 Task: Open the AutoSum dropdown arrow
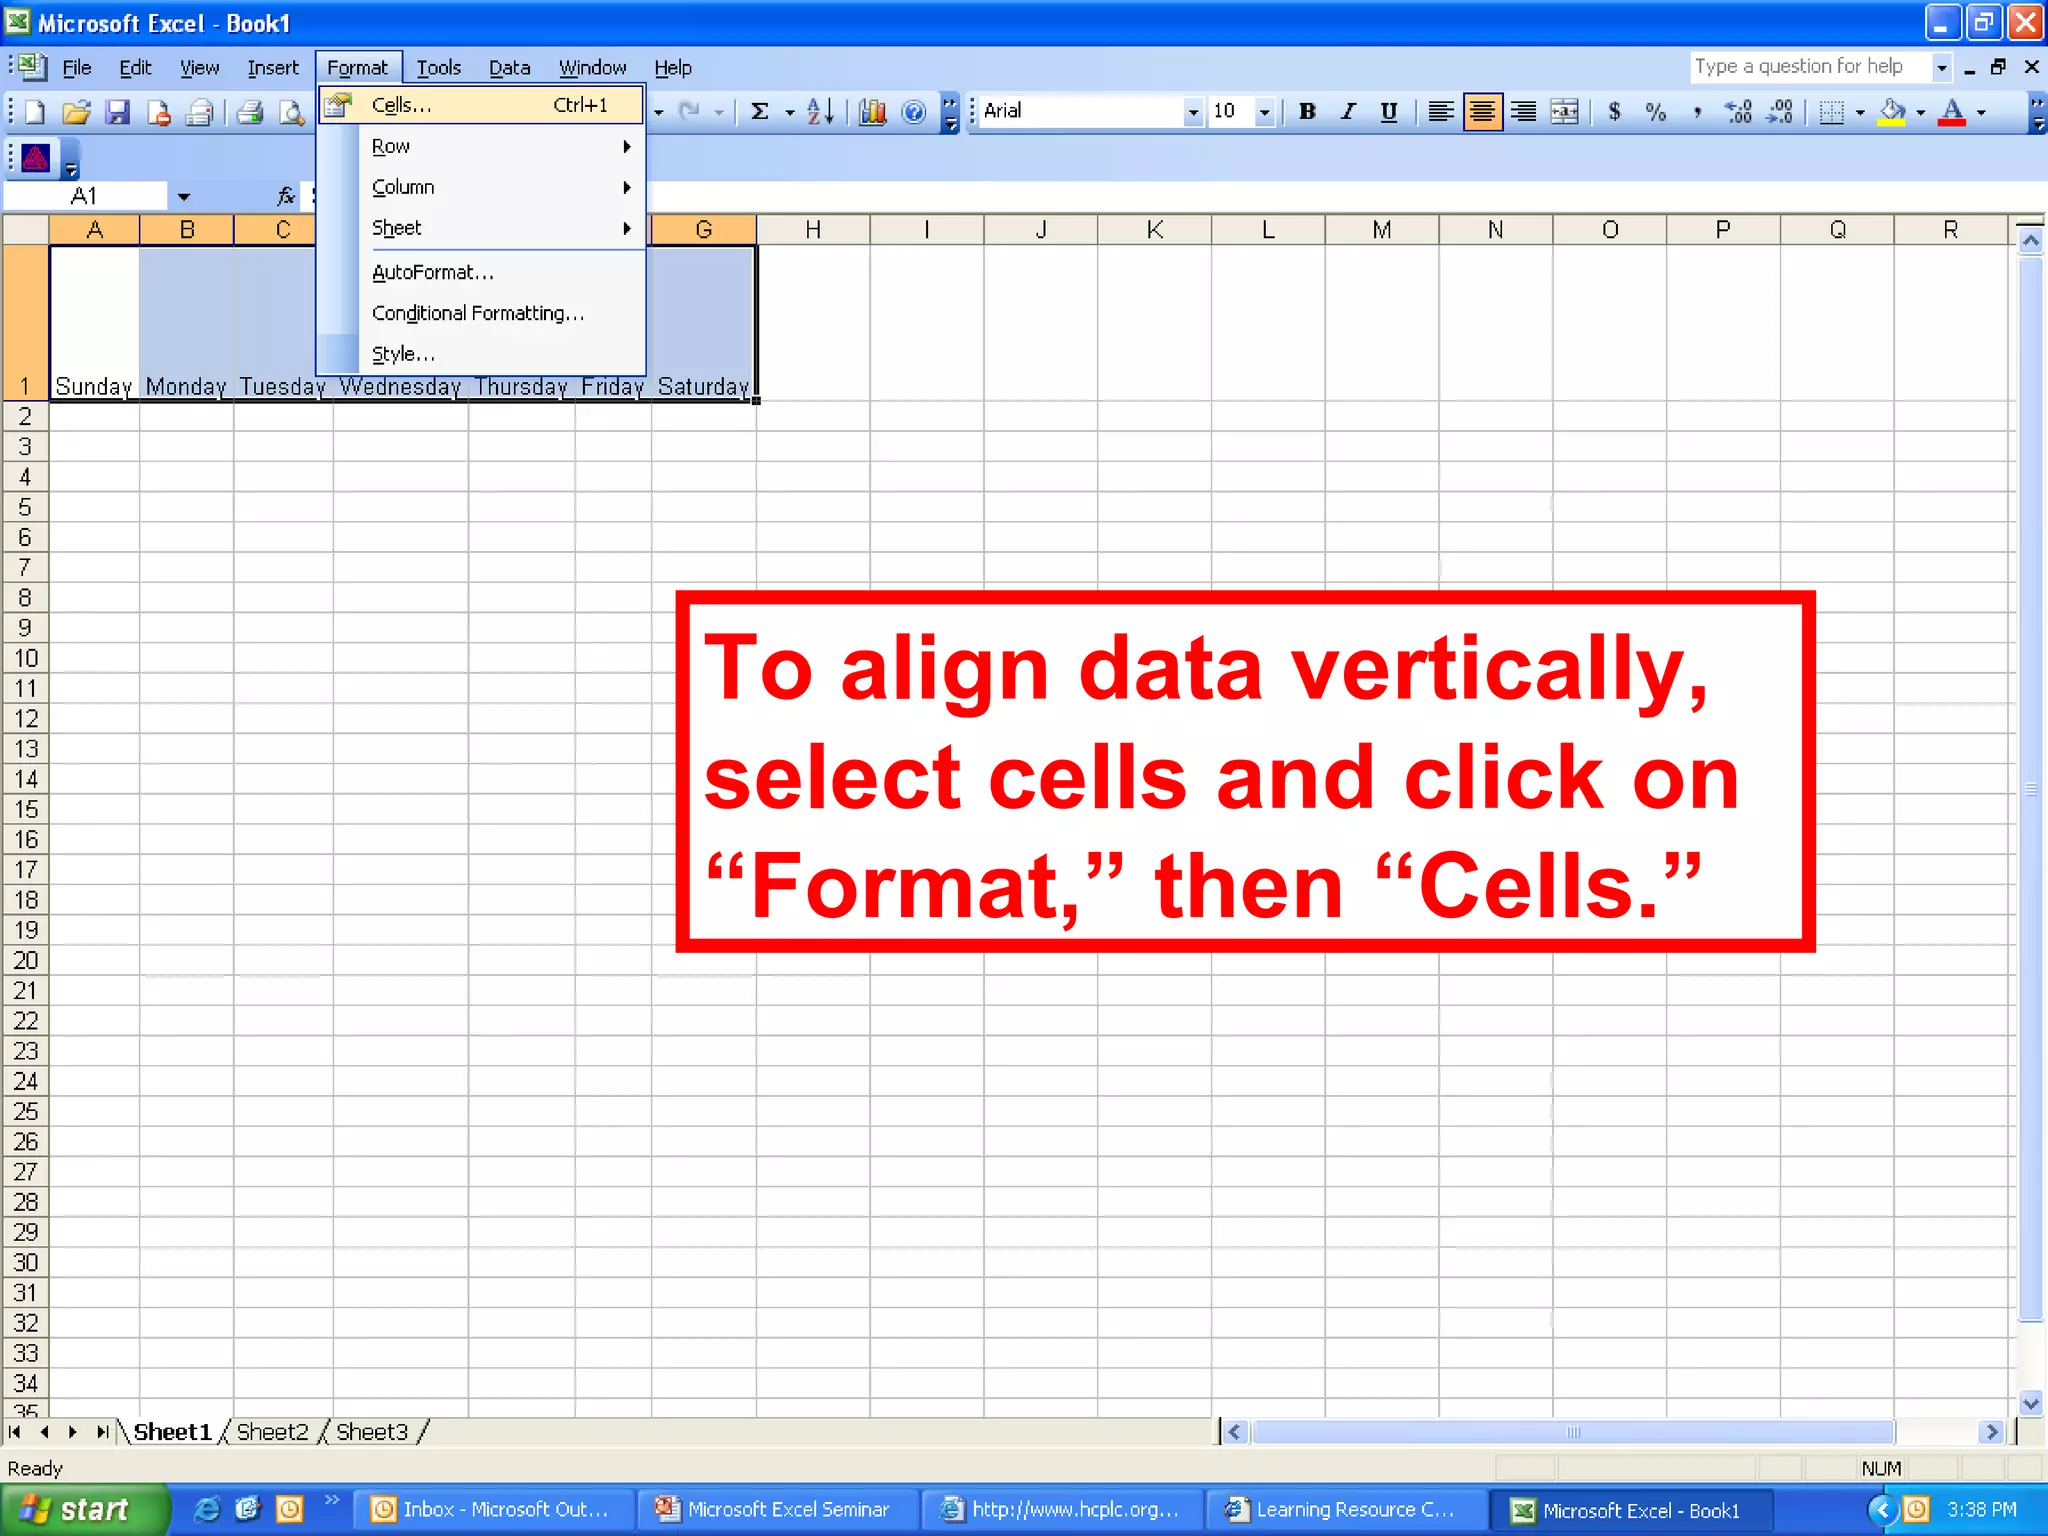[789, 112]
